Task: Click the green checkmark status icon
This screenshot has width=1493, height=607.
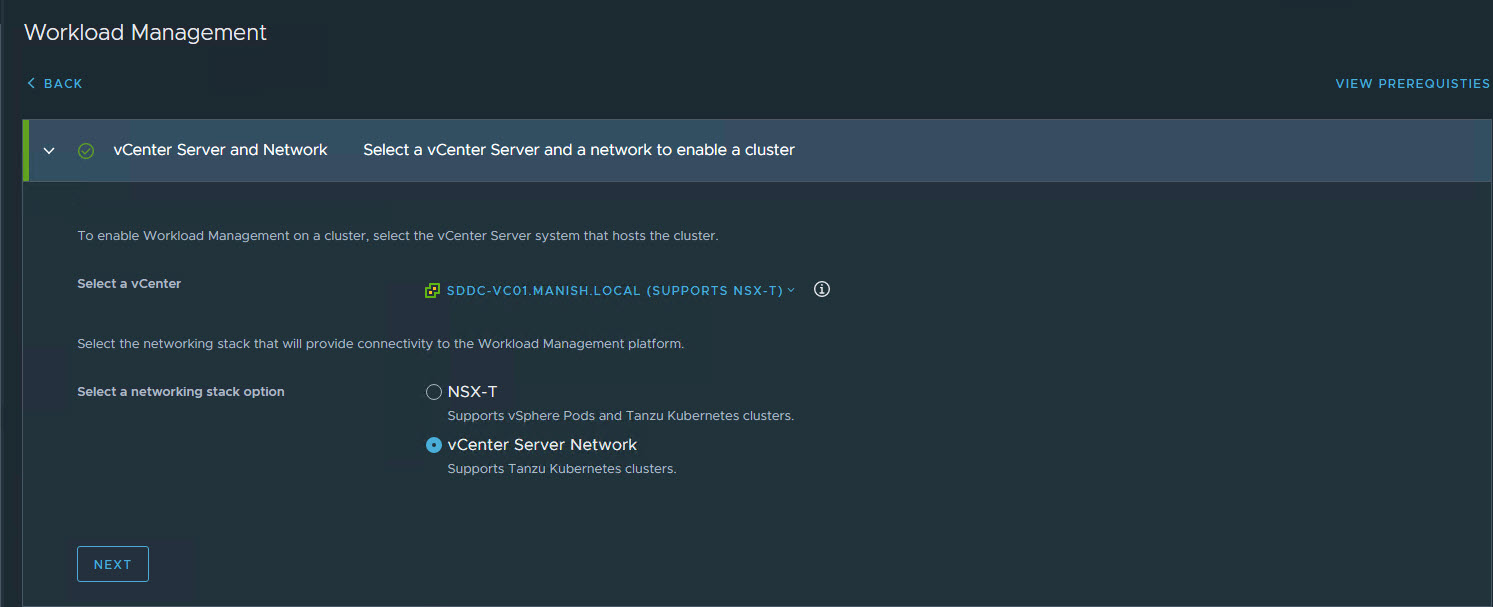Action: pyautogui.click(x=86, y=151)
